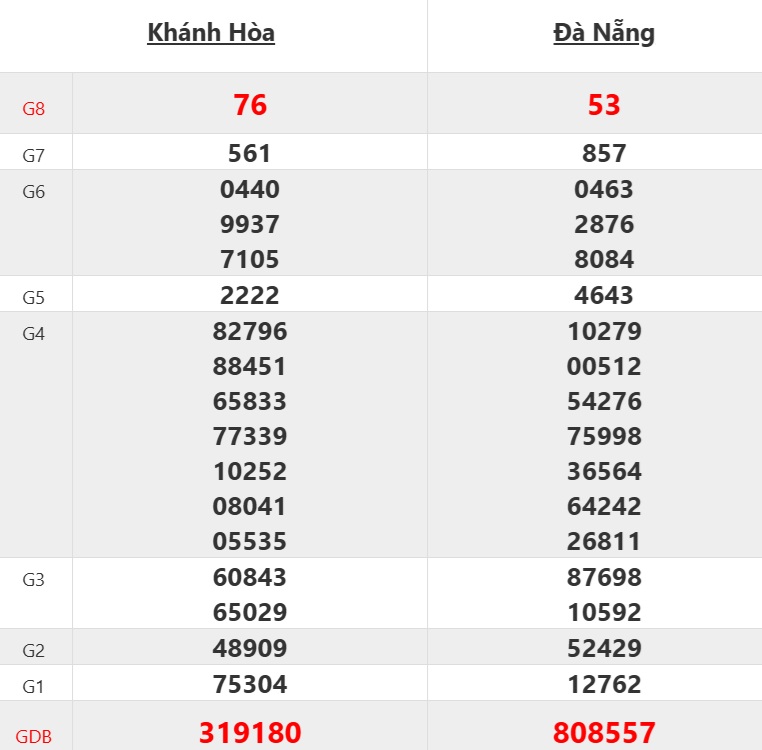Click the G2 prize row label

[x=34, y=651]
